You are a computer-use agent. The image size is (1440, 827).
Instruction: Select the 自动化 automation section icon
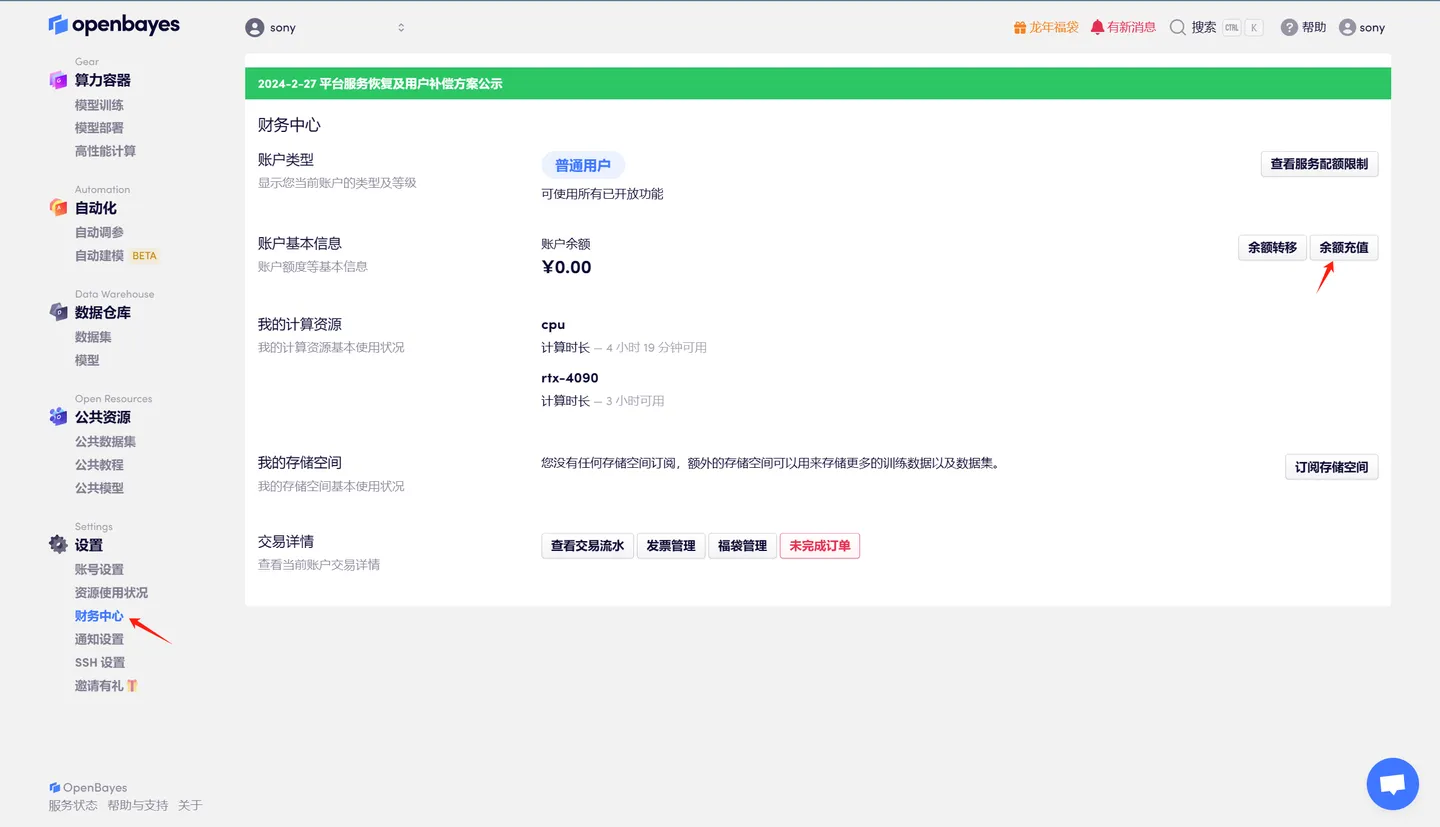point(59,207)
